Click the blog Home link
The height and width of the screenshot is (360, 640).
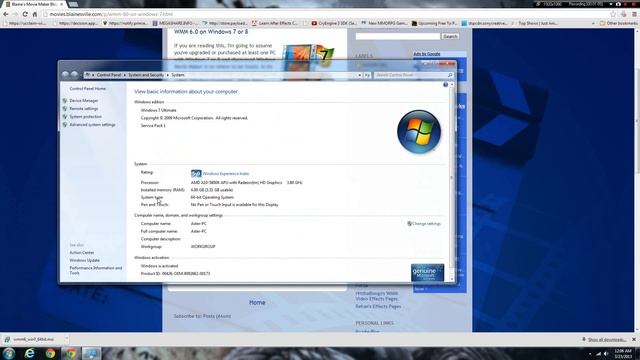pos(257,302)
